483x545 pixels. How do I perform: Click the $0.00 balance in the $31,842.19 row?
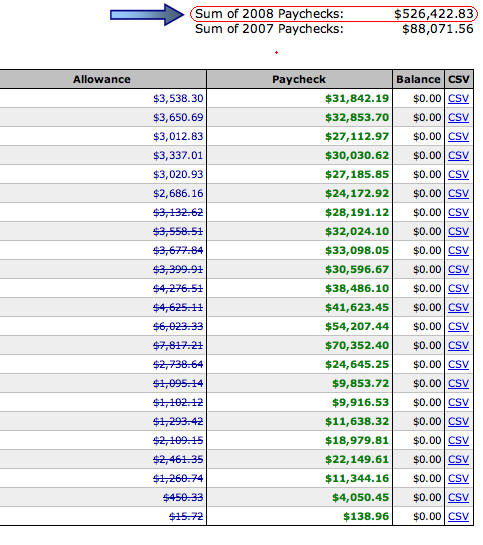[427, 99]
